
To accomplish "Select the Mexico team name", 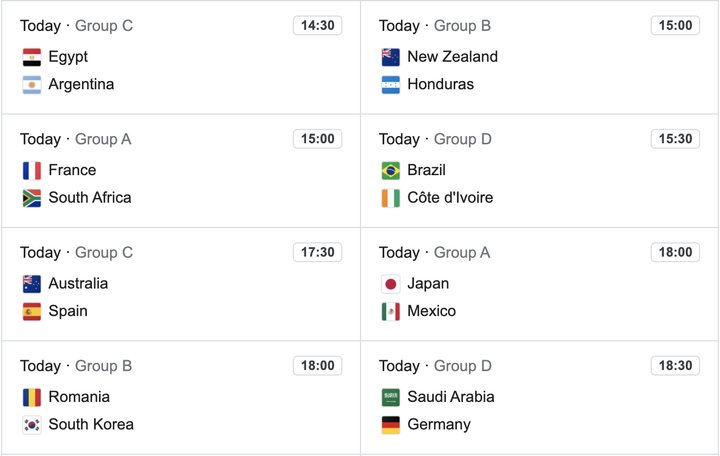I will [431, 311].
